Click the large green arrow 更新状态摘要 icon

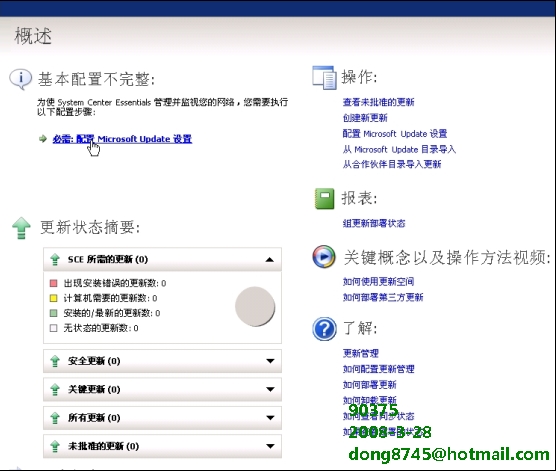coord(21,228)
